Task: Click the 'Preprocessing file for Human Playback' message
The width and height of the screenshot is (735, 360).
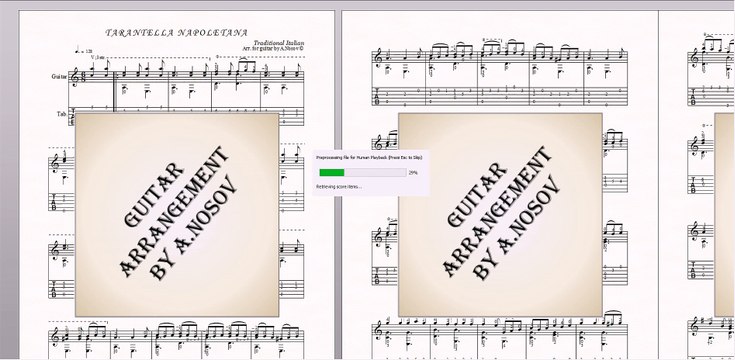Action: pyautogui.click(x=369, y=158)
